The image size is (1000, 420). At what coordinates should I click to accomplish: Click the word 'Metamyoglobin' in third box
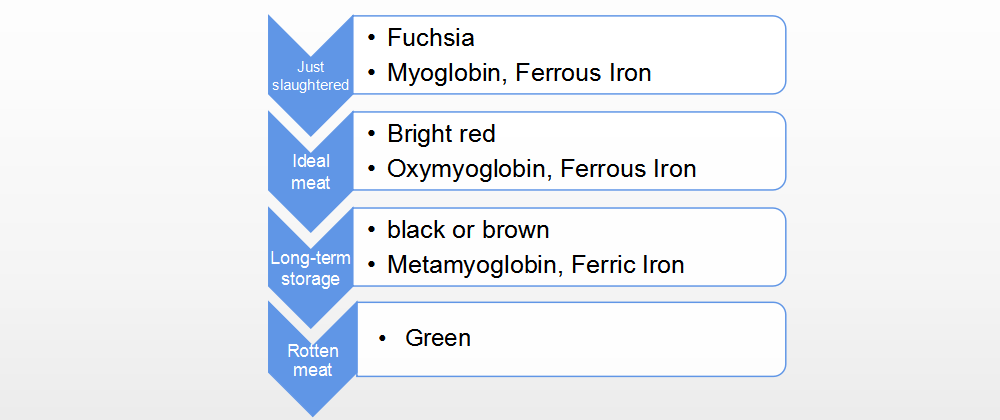[471, 266]
